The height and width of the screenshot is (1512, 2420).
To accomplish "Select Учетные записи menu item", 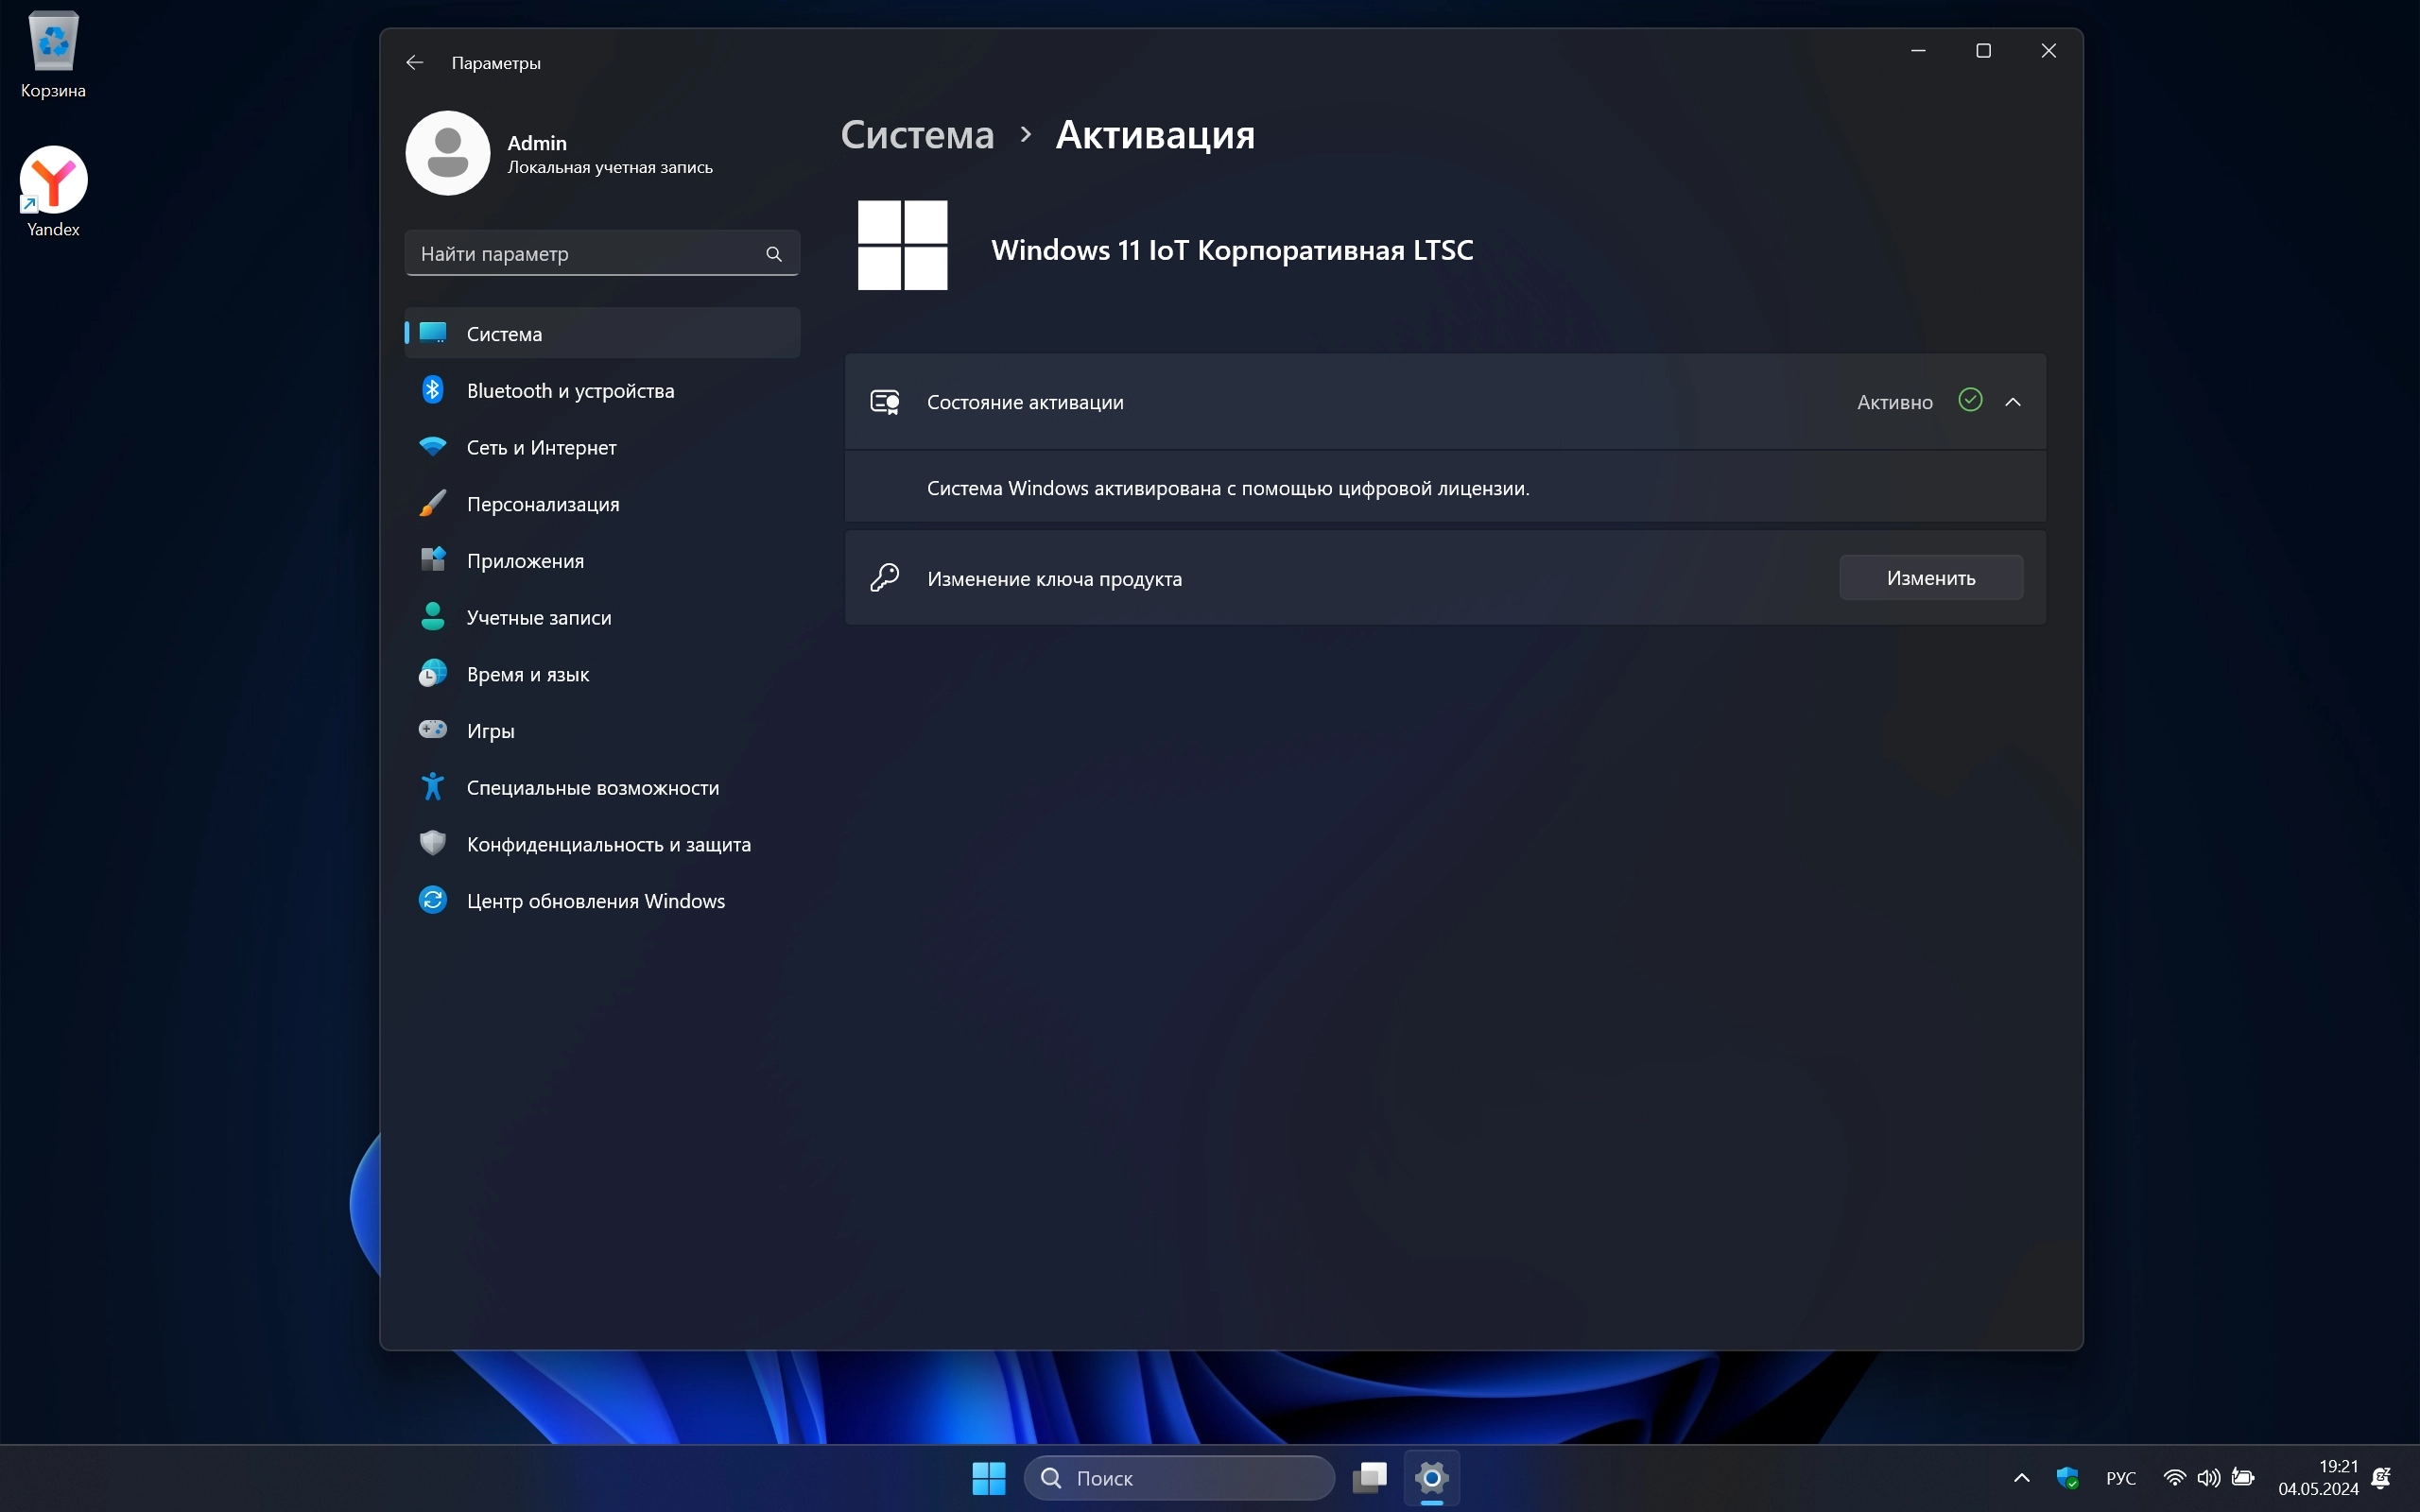I will click(x=538, y=618).
